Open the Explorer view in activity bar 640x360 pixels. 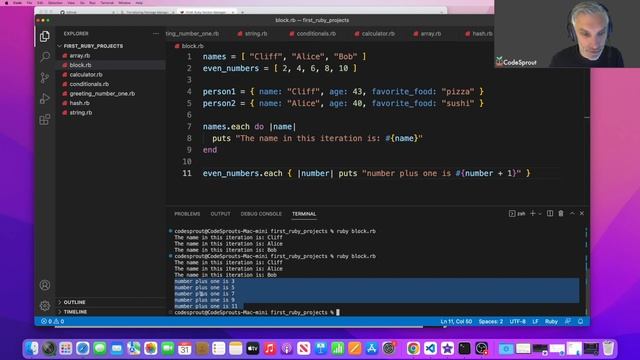pyautogui.click(x=45, y=36)
